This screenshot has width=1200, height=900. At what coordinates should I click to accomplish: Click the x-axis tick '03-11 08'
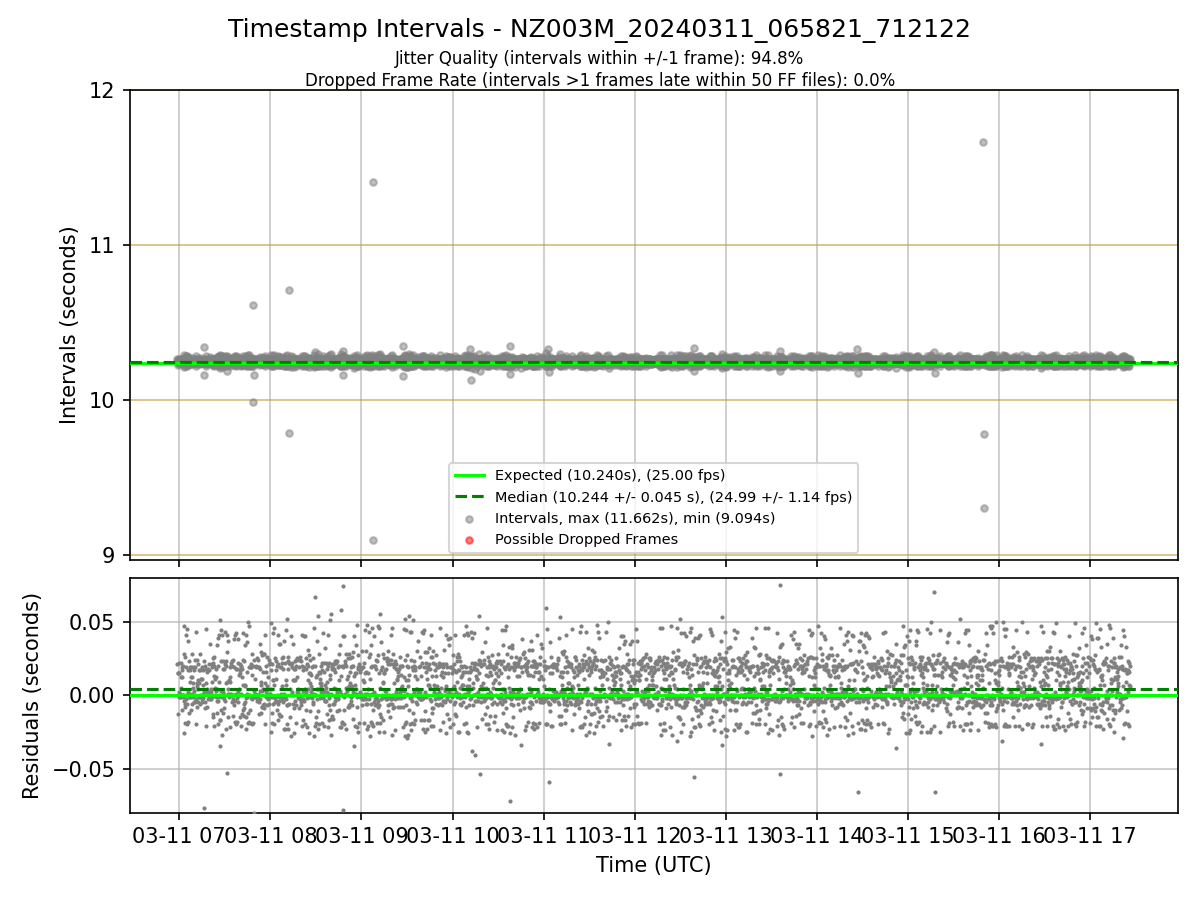(270, 835)
